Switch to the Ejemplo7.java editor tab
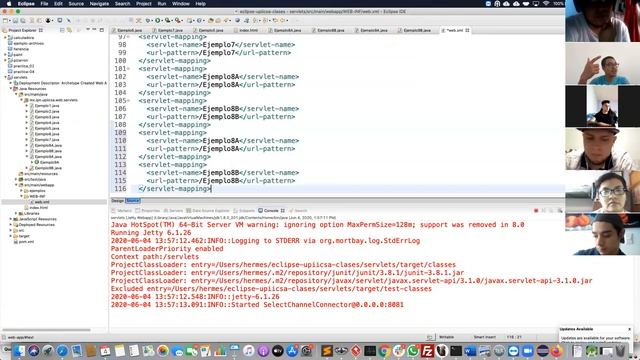 [x=168, y=30]
